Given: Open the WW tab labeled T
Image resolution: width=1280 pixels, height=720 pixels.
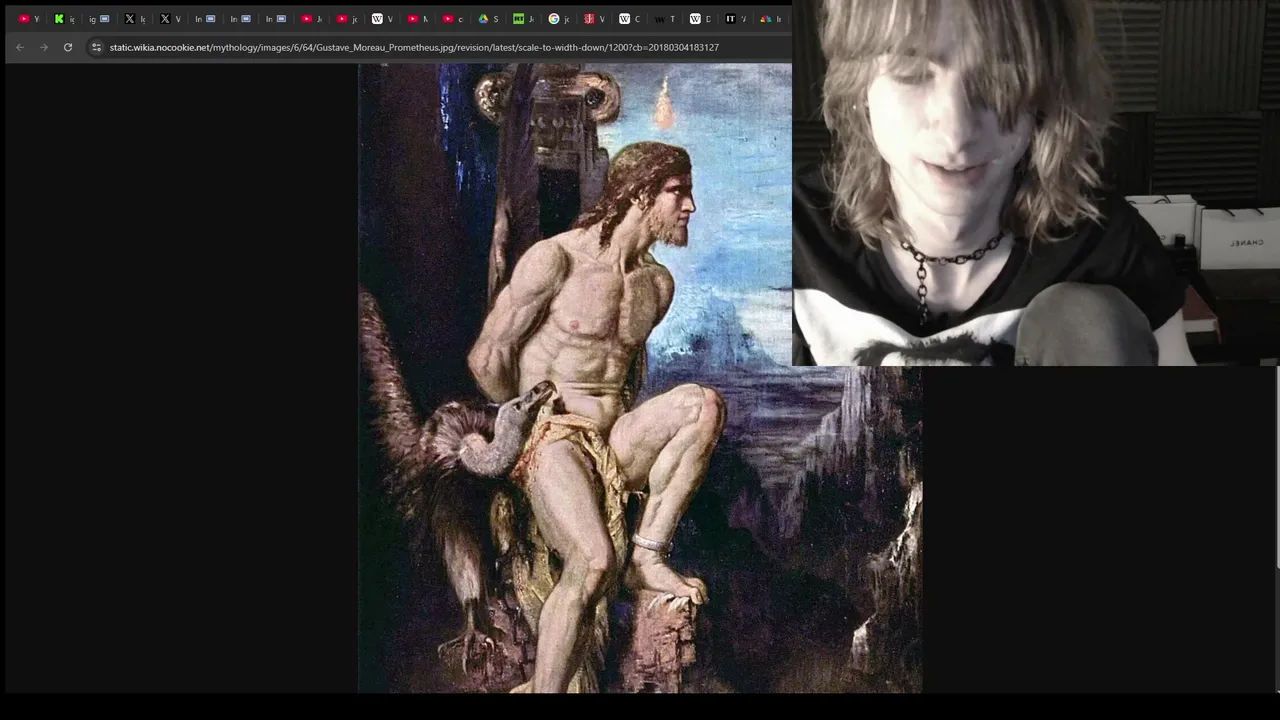Looking at the screenshot, I should pyautogui.click(x=664, y=19).
